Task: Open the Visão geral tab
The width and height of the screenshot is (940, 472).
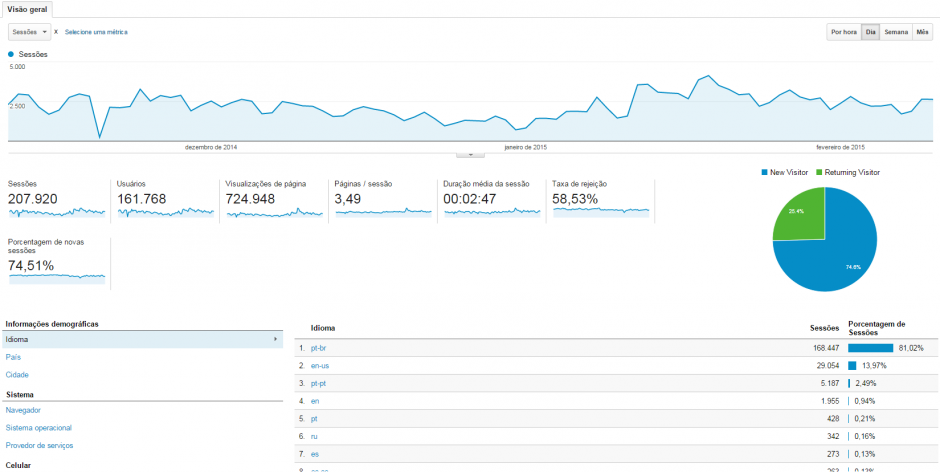Action: pyautogui.click(x=26, y=9)
